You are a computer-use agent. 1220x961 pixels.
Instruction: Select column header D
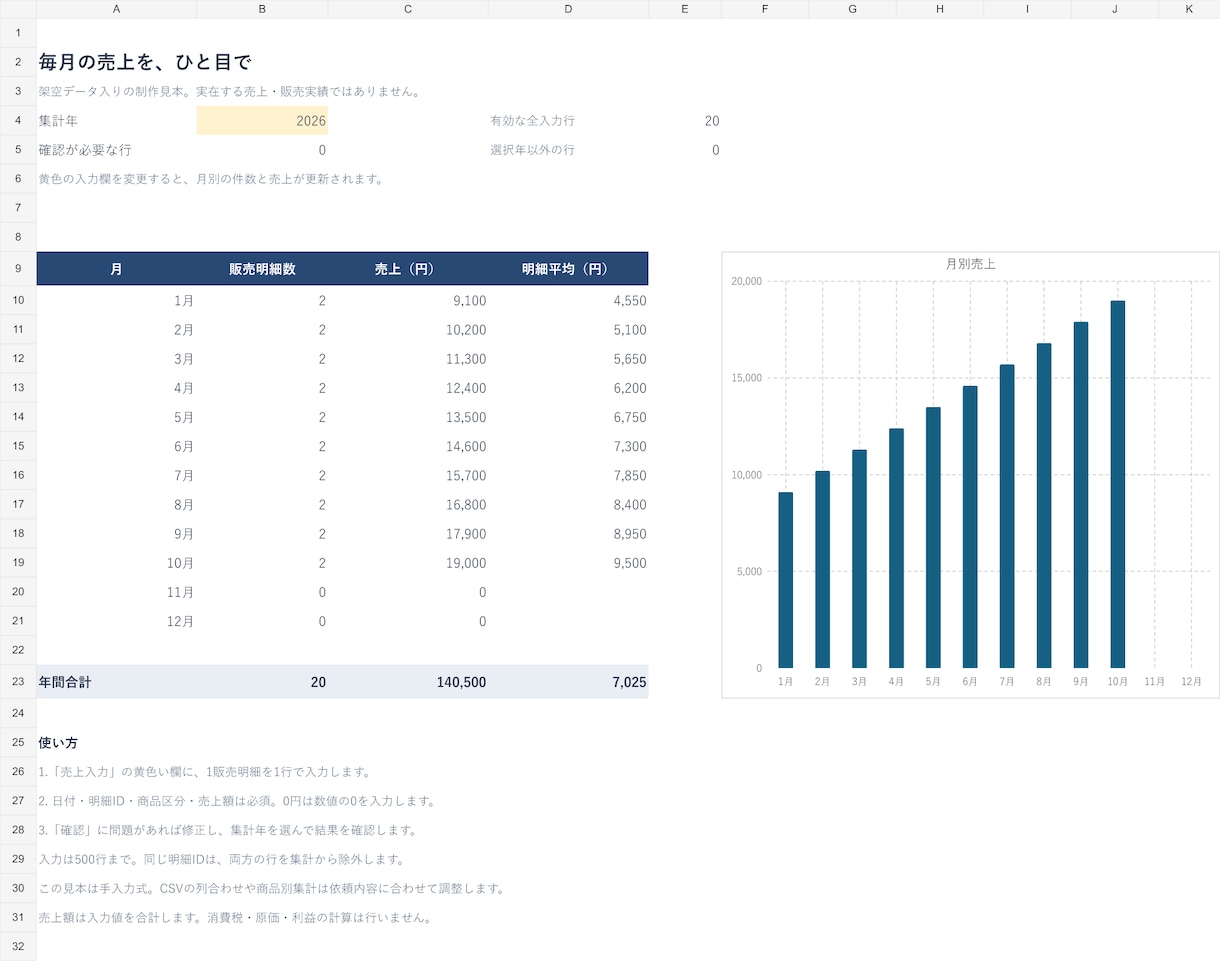(x=568, y=9)
